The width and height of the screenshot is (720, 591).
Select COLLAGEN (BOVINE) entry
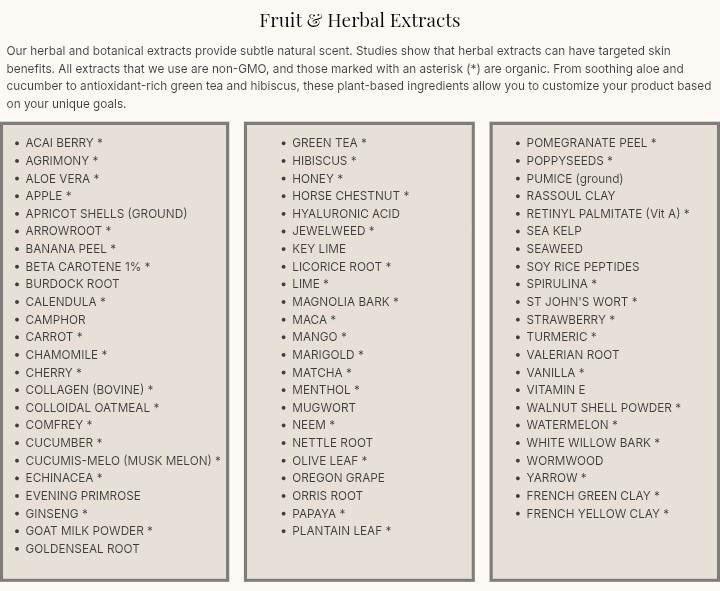click(x=89, y=389)
